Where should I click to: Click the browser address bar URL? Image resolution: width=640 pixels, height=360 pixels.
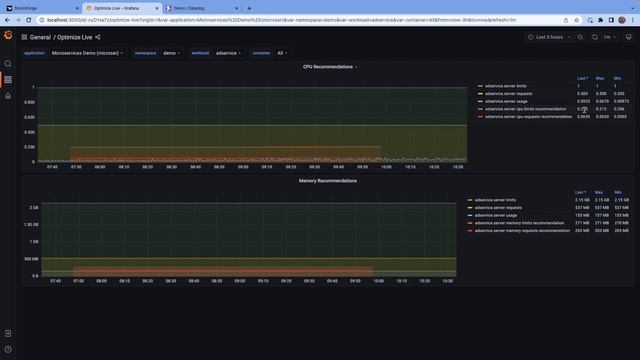pos(281,20)
